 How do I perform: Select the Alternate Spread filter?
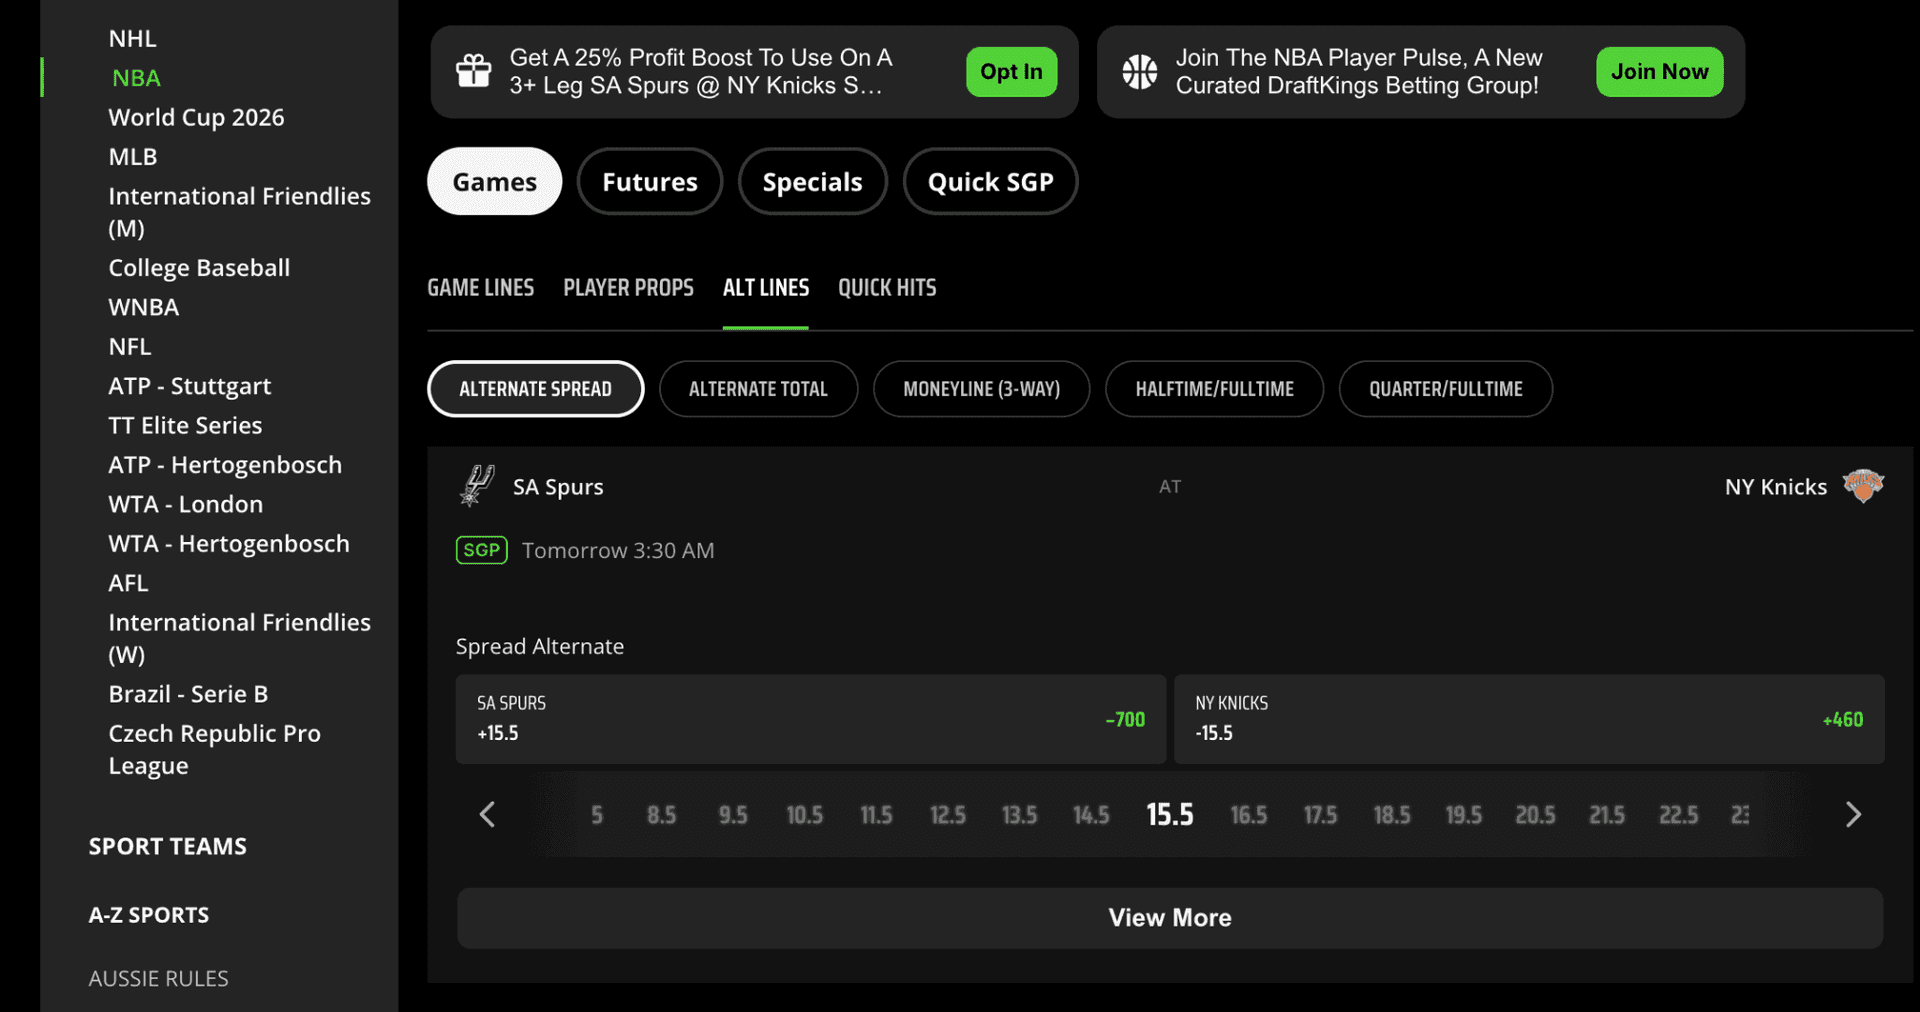[x=536, y=389]
